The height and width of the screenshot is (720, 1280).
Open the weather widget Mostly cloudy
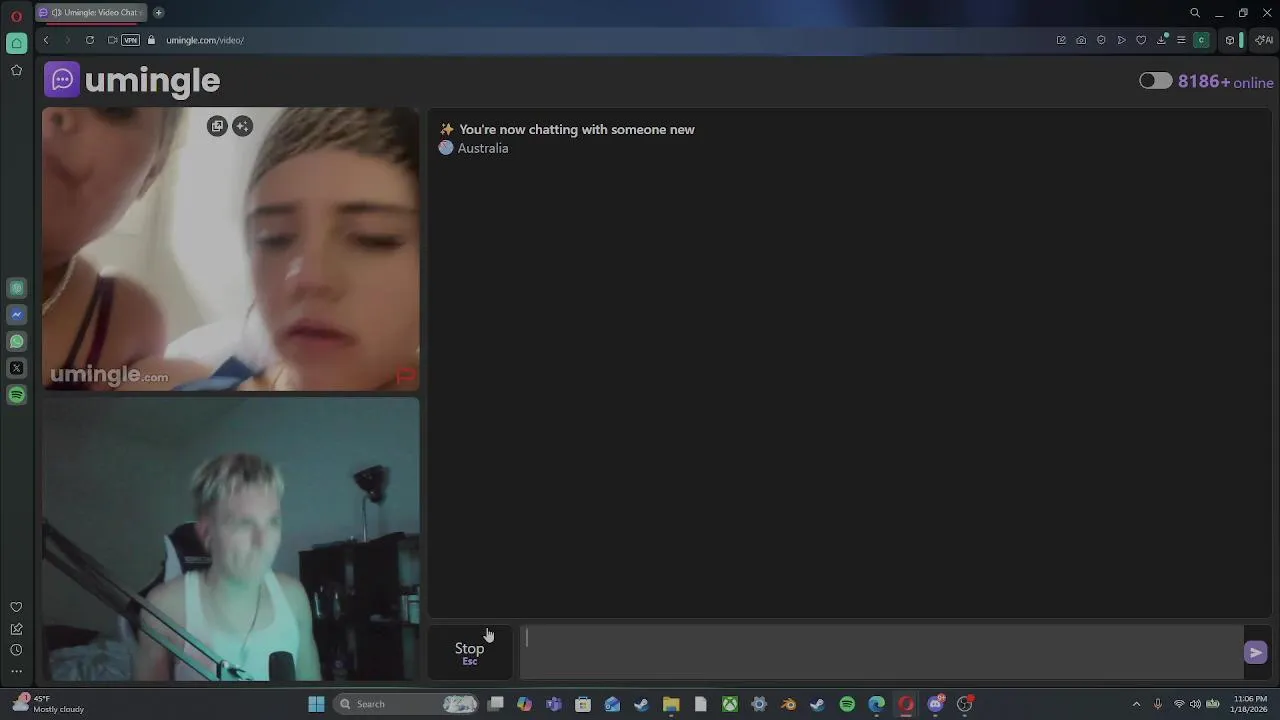pyautogui.click(x=48, y=704)
